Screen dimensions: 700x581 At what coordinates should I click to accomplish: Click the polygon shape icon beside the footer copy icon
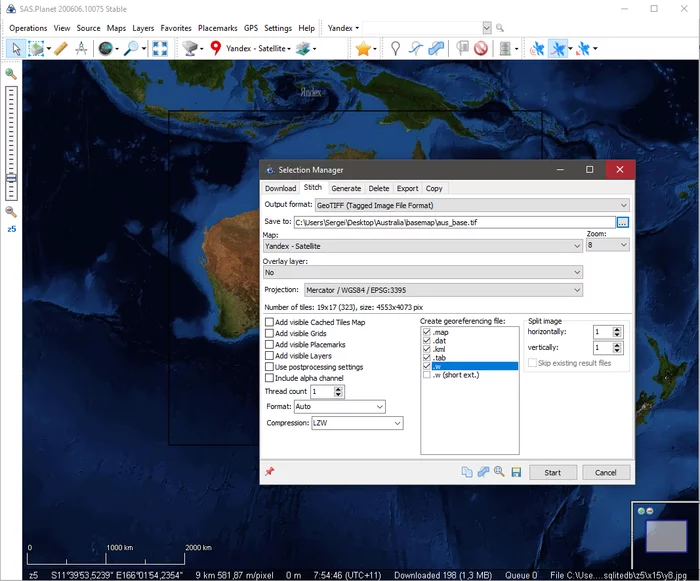483,472
